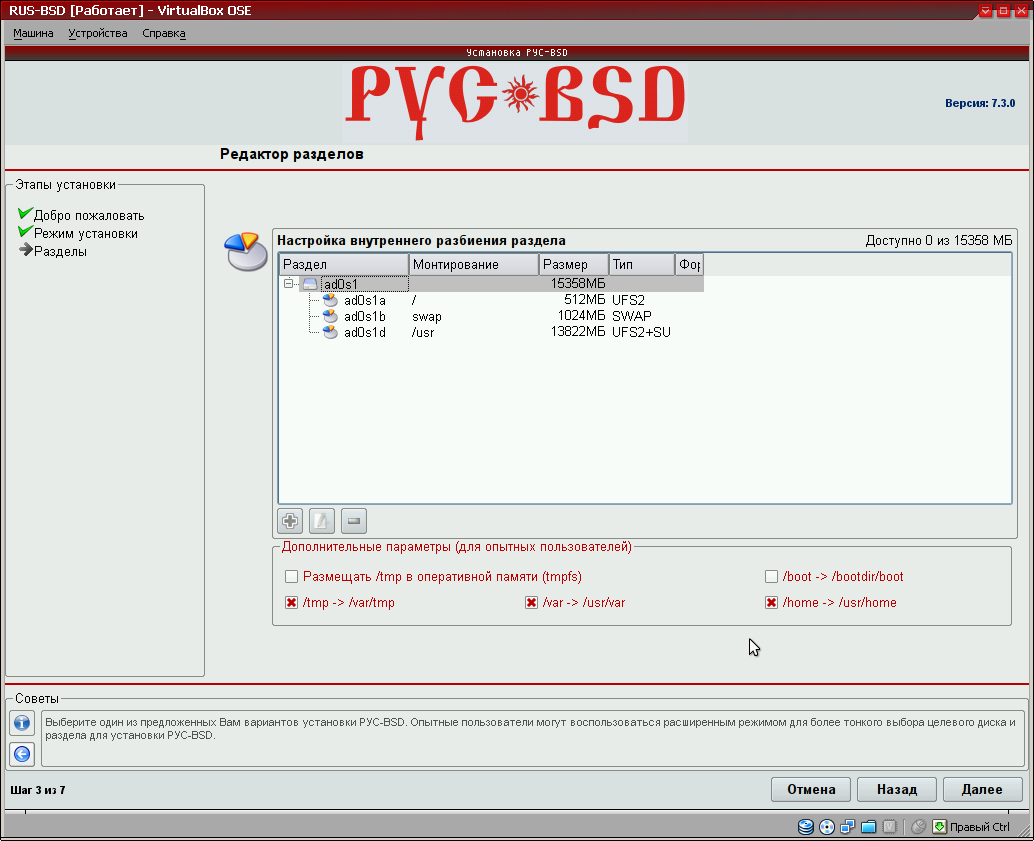Click the Далее button
Image resolution: width=1034 pixels, height=841 pixels.
[983, 790]
